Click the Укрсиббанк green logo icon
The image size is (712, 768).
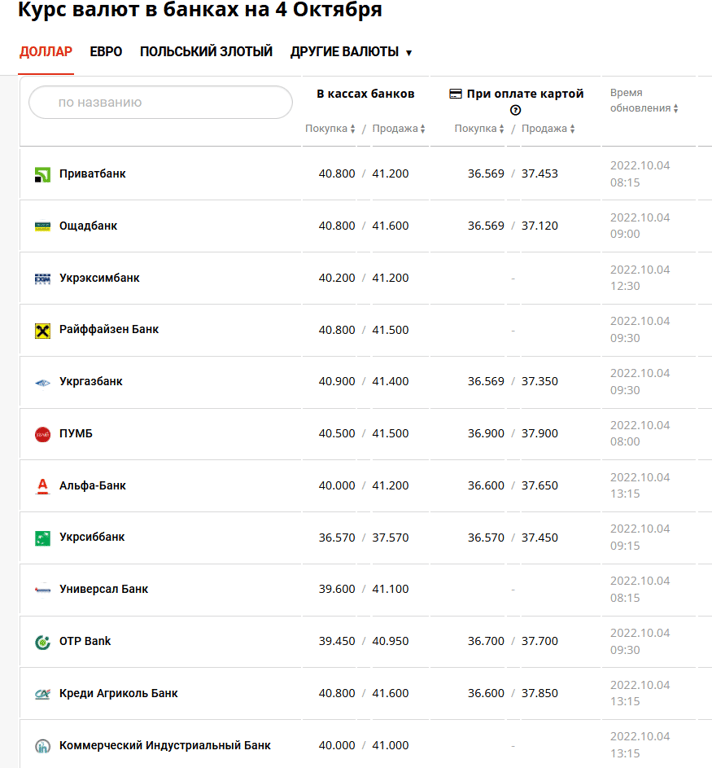pos(43,538)
